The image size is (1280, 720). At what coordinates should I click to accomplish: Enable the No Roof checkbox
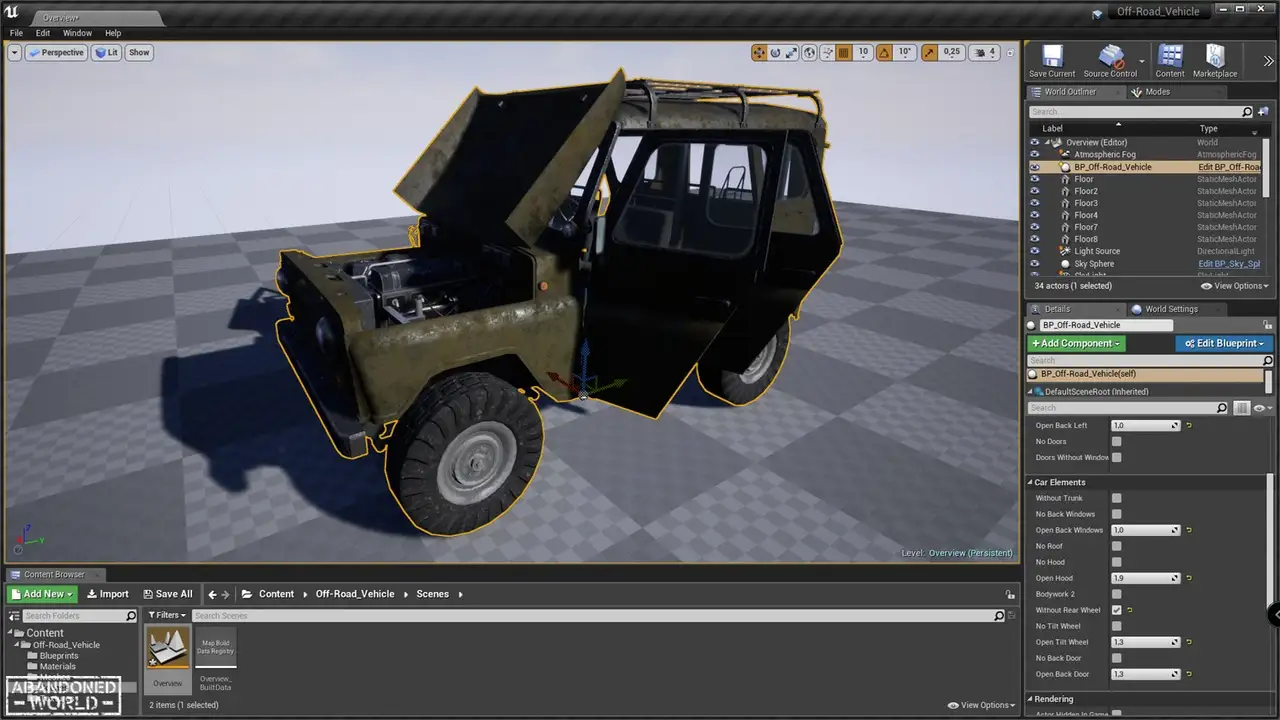(1116, 546)
